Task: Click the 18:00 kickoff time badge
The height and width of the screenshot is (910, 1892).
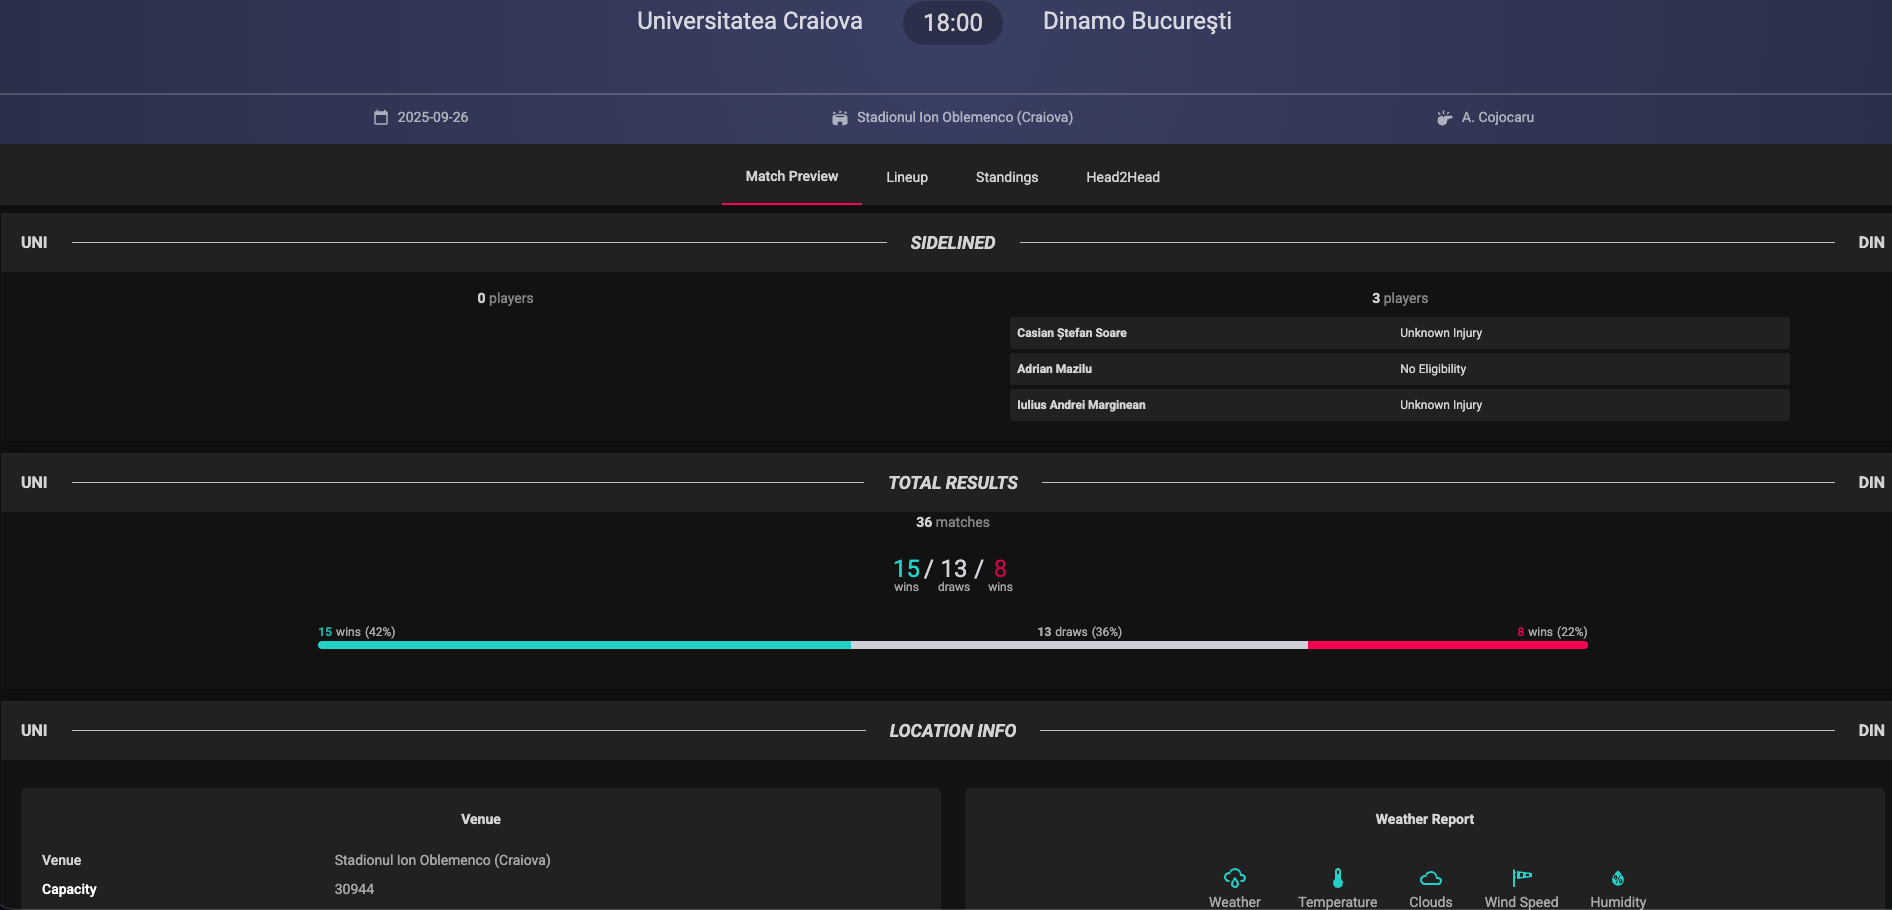Action: point(953,22)
